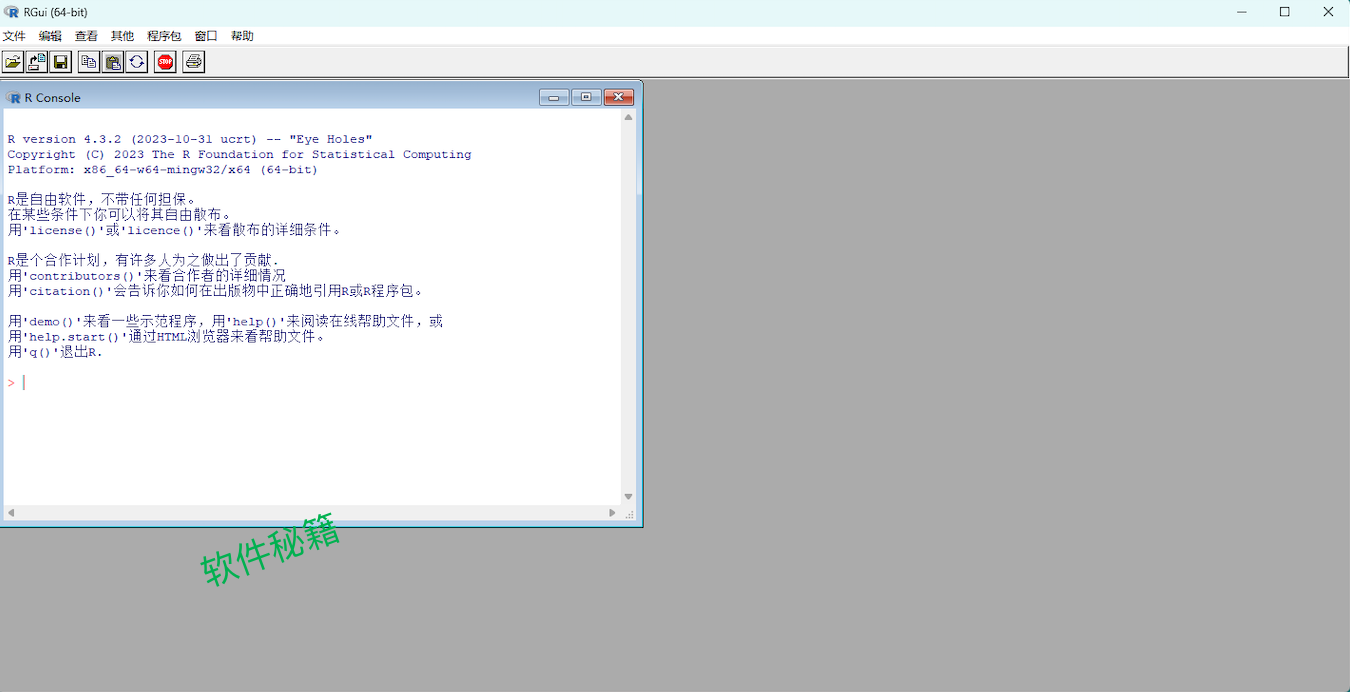Stop current computation with the STOP icon

pos(165,61)
